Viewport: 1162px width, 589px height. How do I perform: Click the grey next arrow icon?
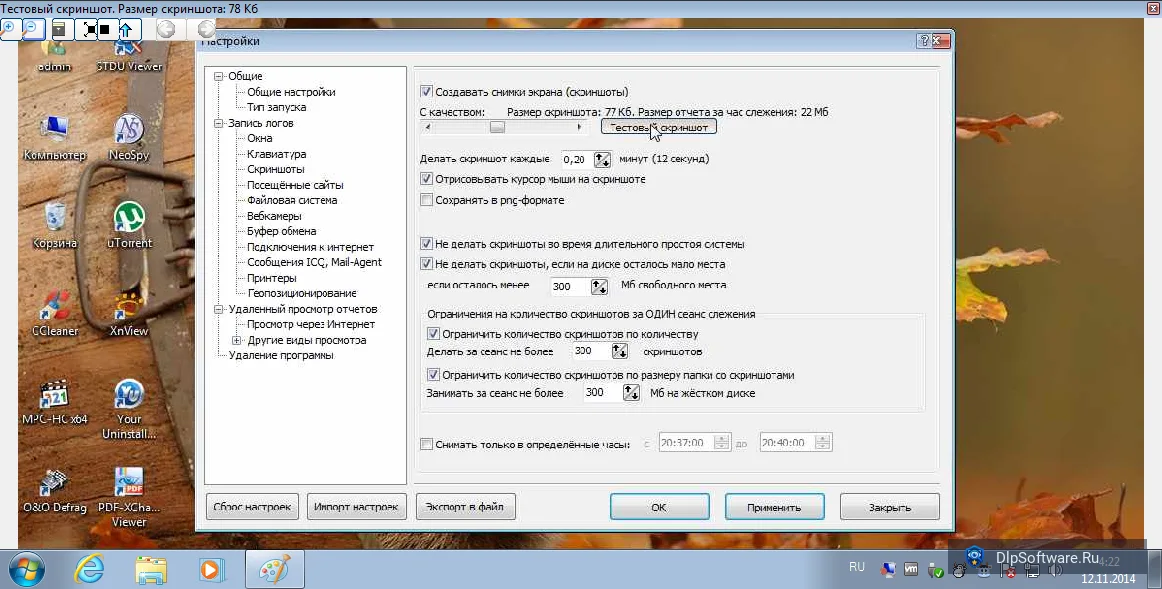205,29
